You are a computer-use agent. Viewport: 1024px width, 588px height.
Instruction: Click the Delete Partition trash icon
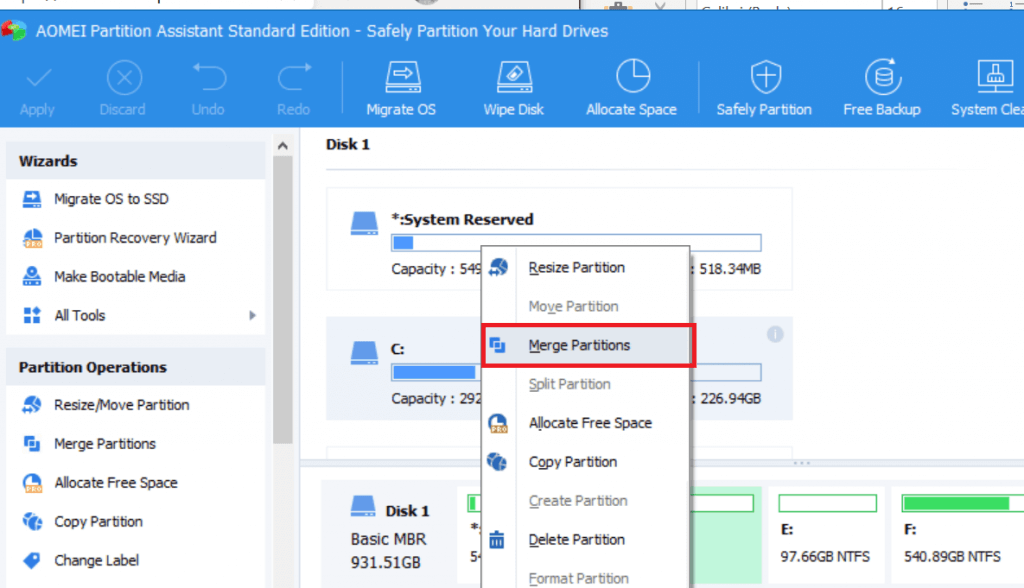497,540
